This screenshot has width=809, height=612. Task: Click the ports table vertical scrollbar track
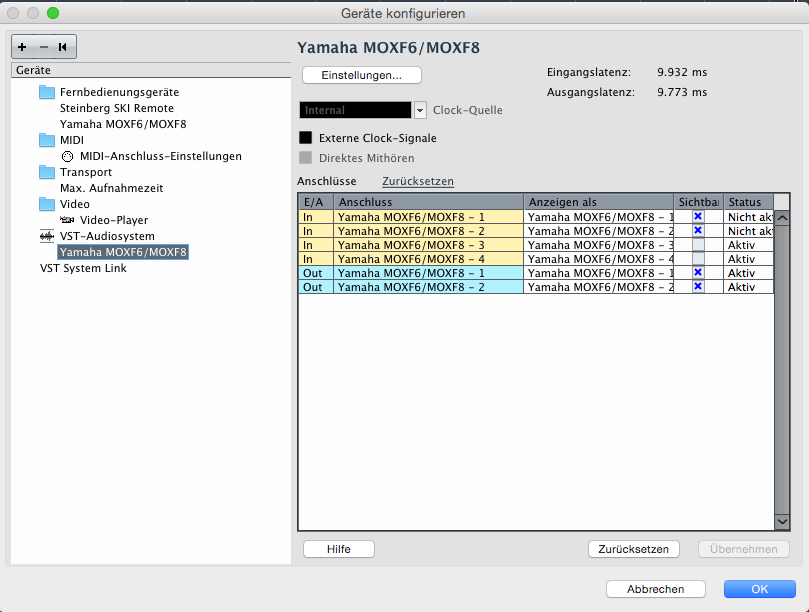[782, 369]
